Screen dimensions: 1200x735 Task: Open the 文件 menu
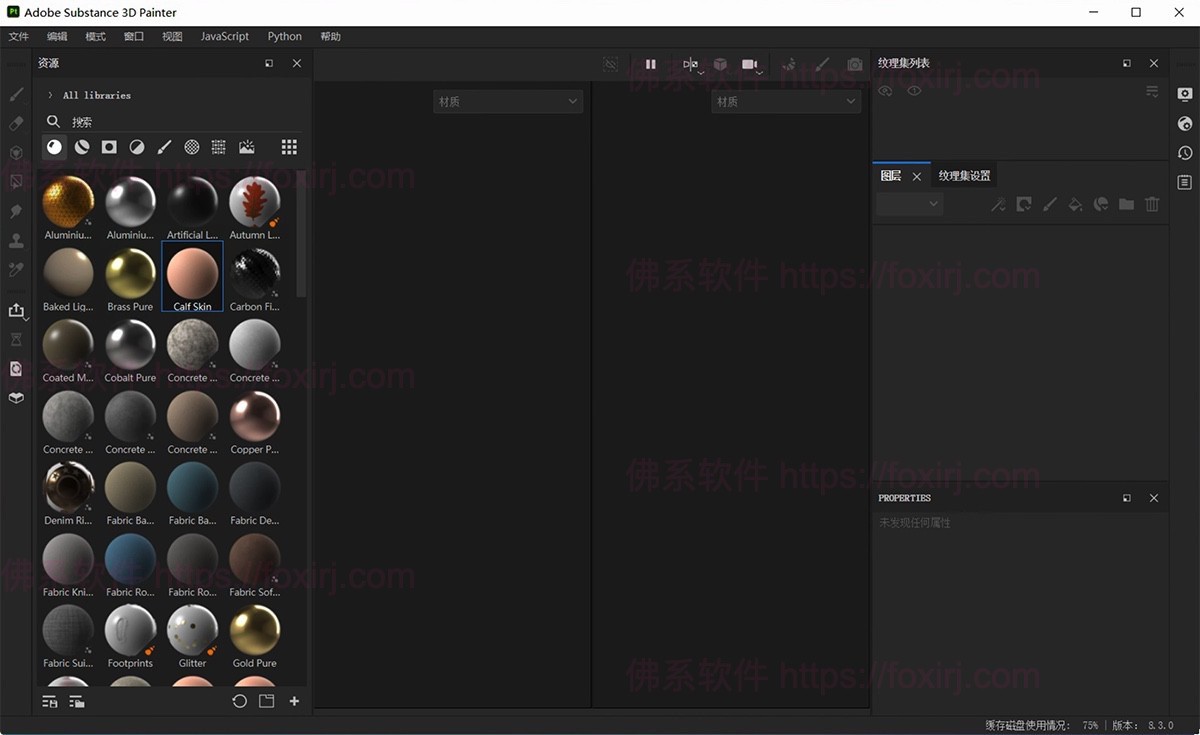(19, 36)
